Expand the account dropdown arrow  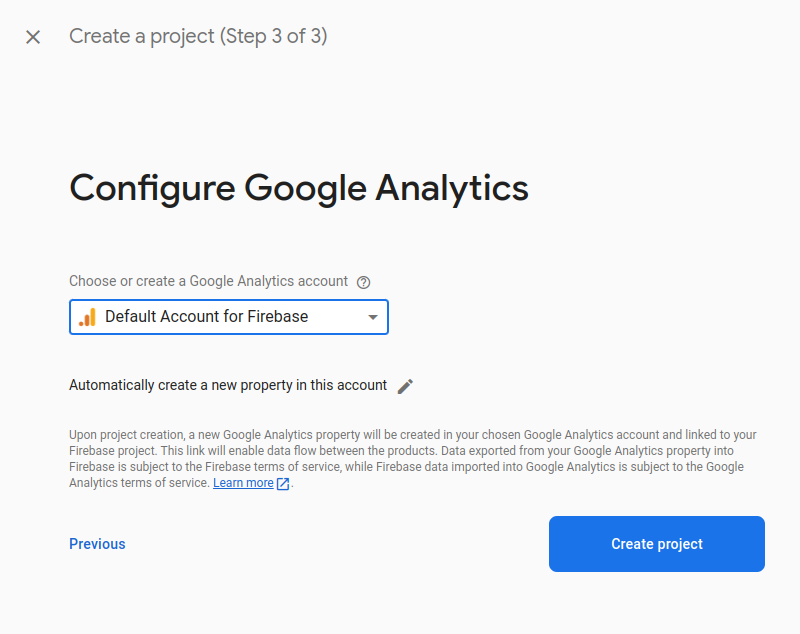coord(373,317)
